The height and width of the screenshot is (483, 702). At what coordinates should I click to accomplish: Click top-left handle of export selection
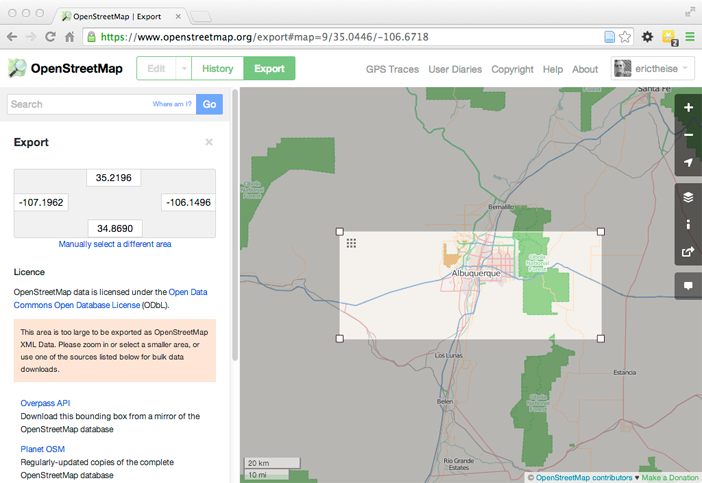340,231
